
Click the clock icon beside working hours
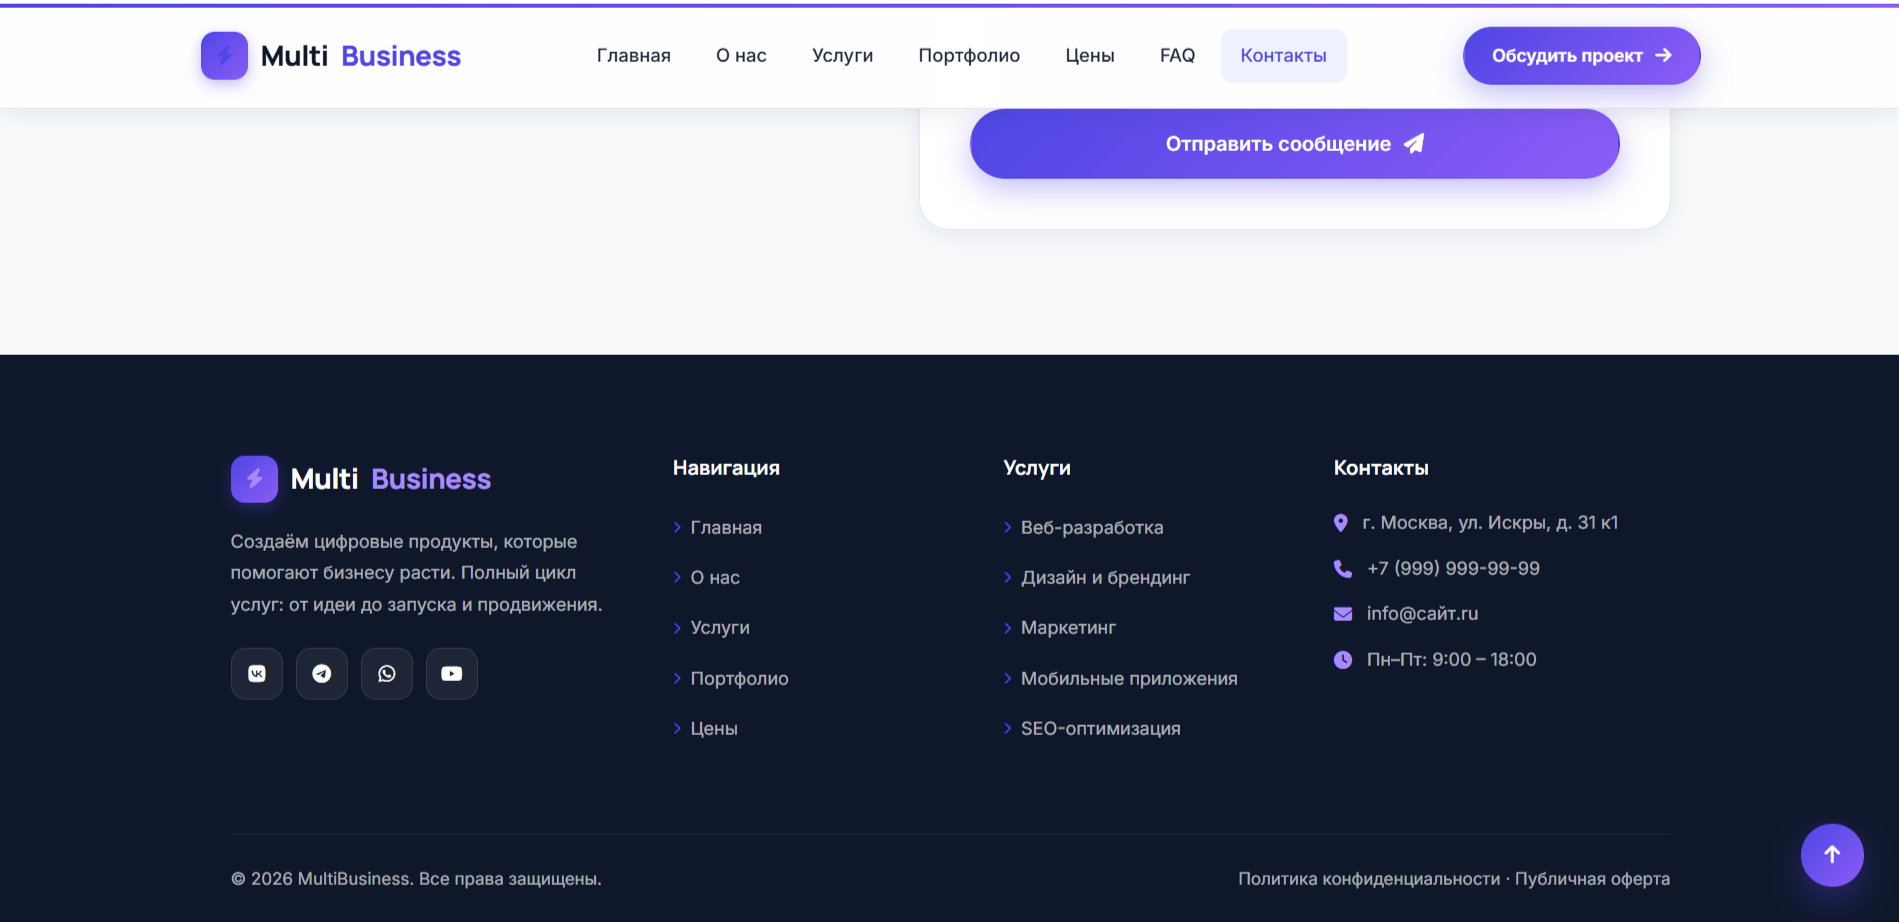pos(1343,660)
